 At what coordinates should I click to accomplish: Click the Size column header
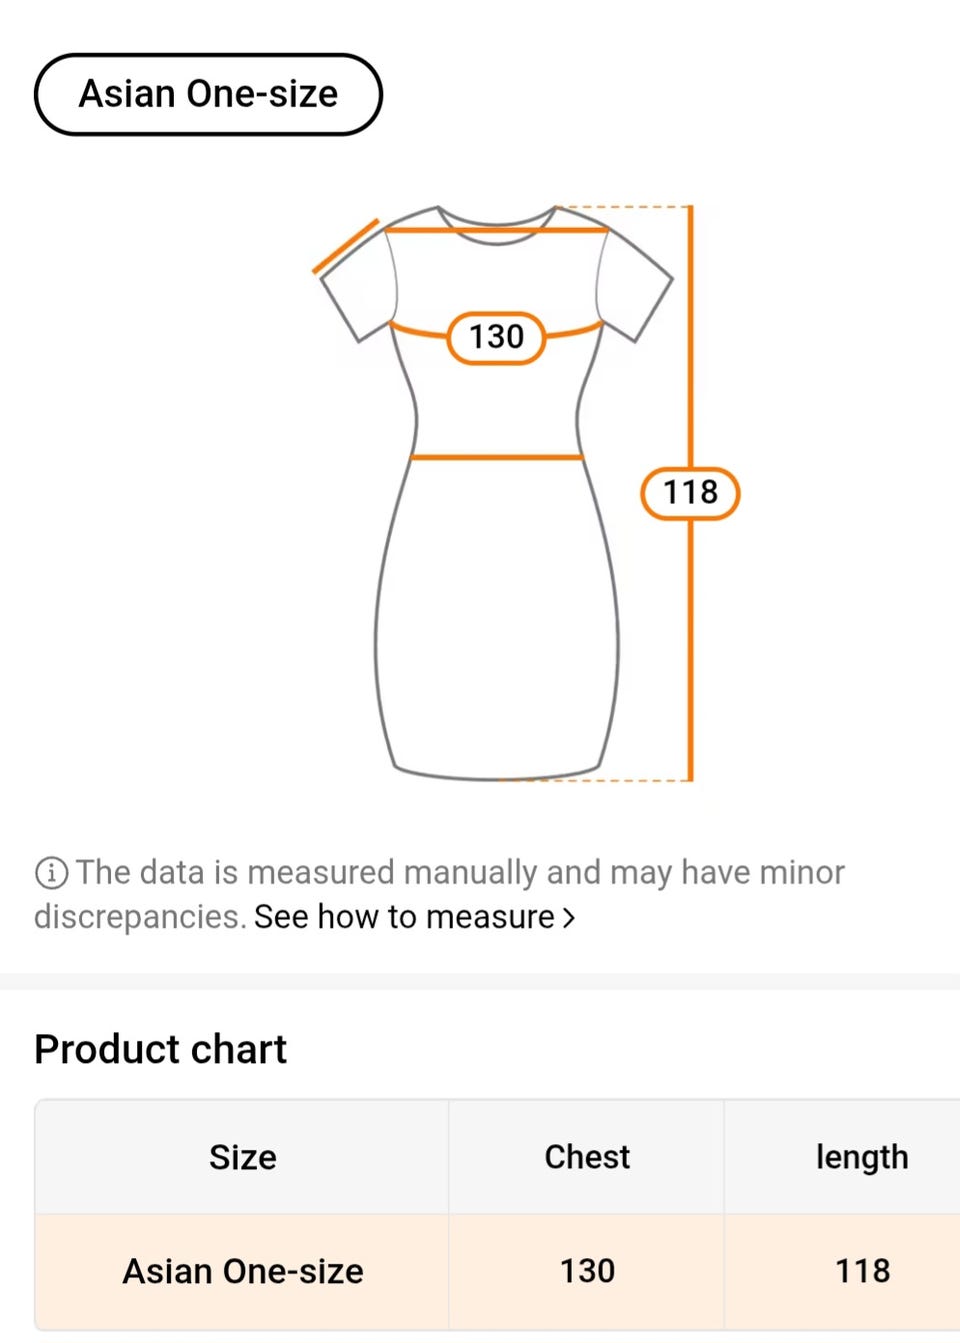pos(242,1157)
